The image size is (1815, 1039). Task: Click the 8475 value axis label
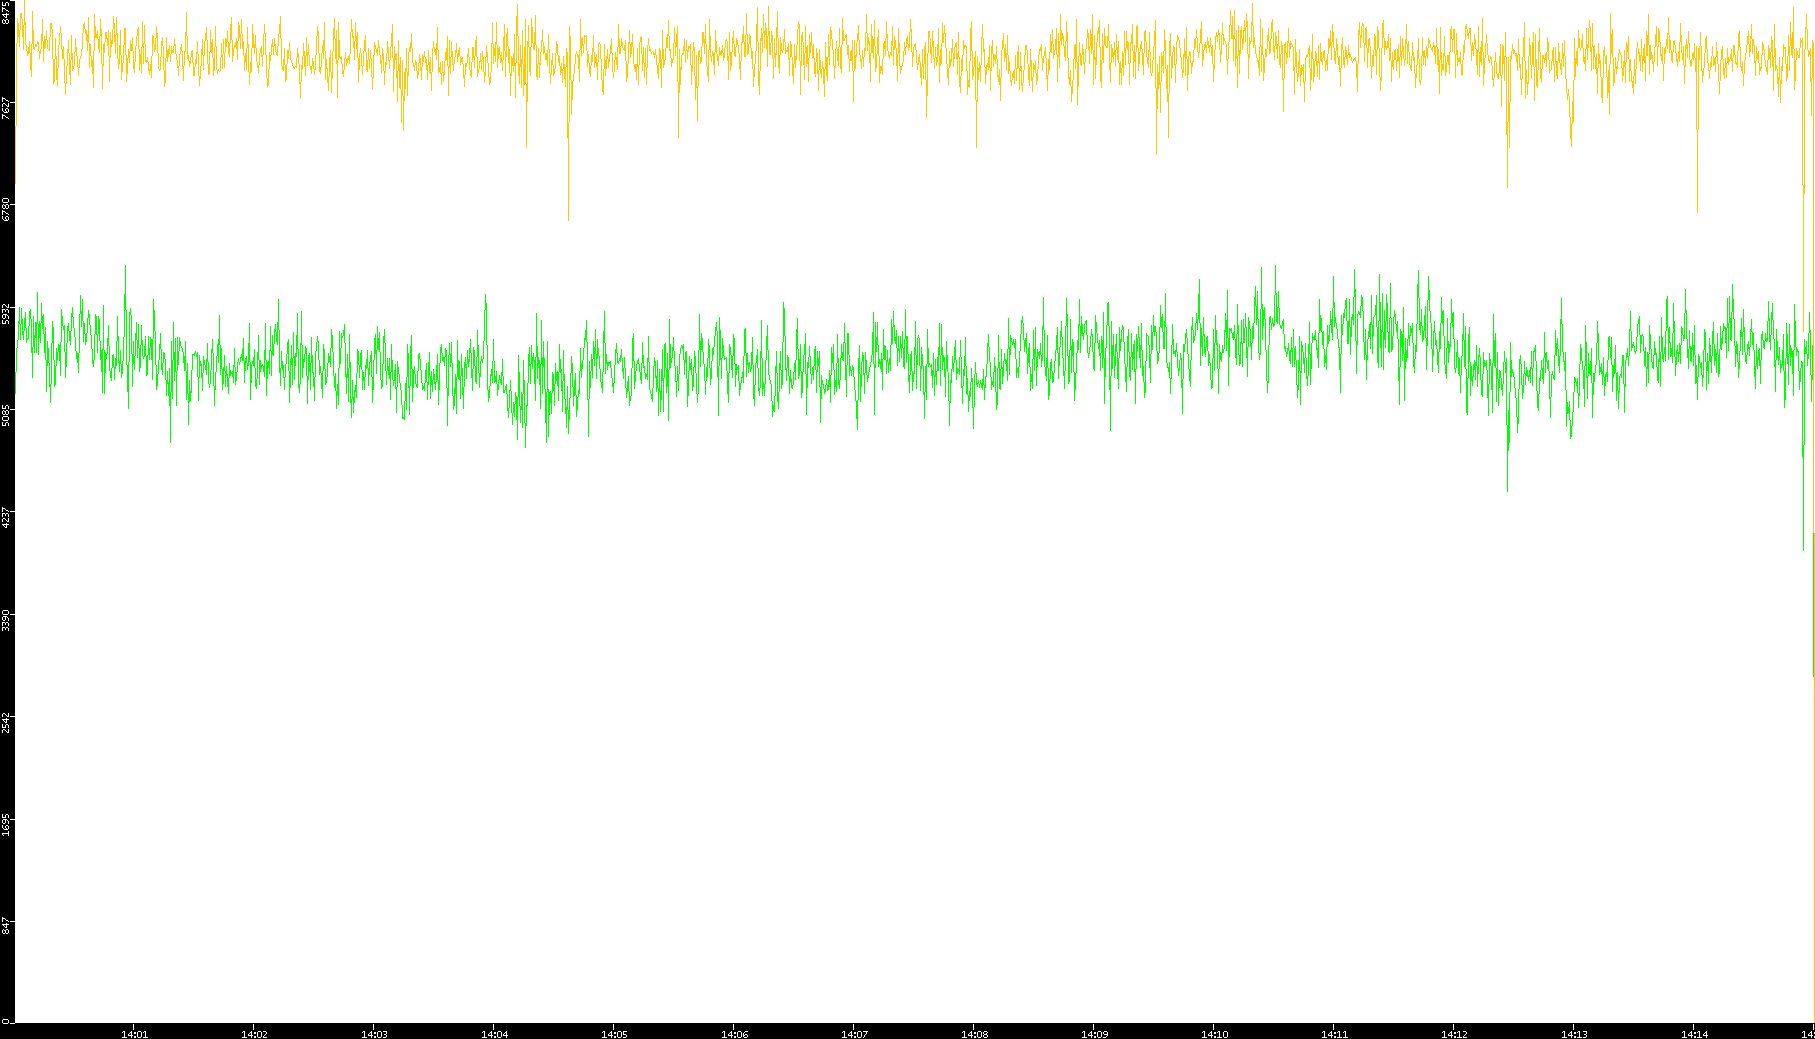7,12
